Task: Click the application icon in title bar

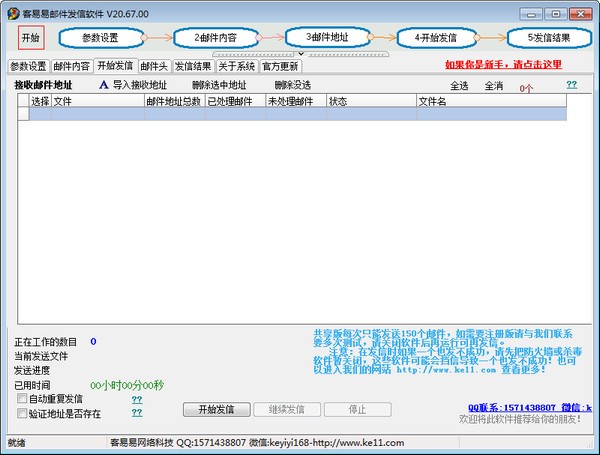Action: (12, 9)
